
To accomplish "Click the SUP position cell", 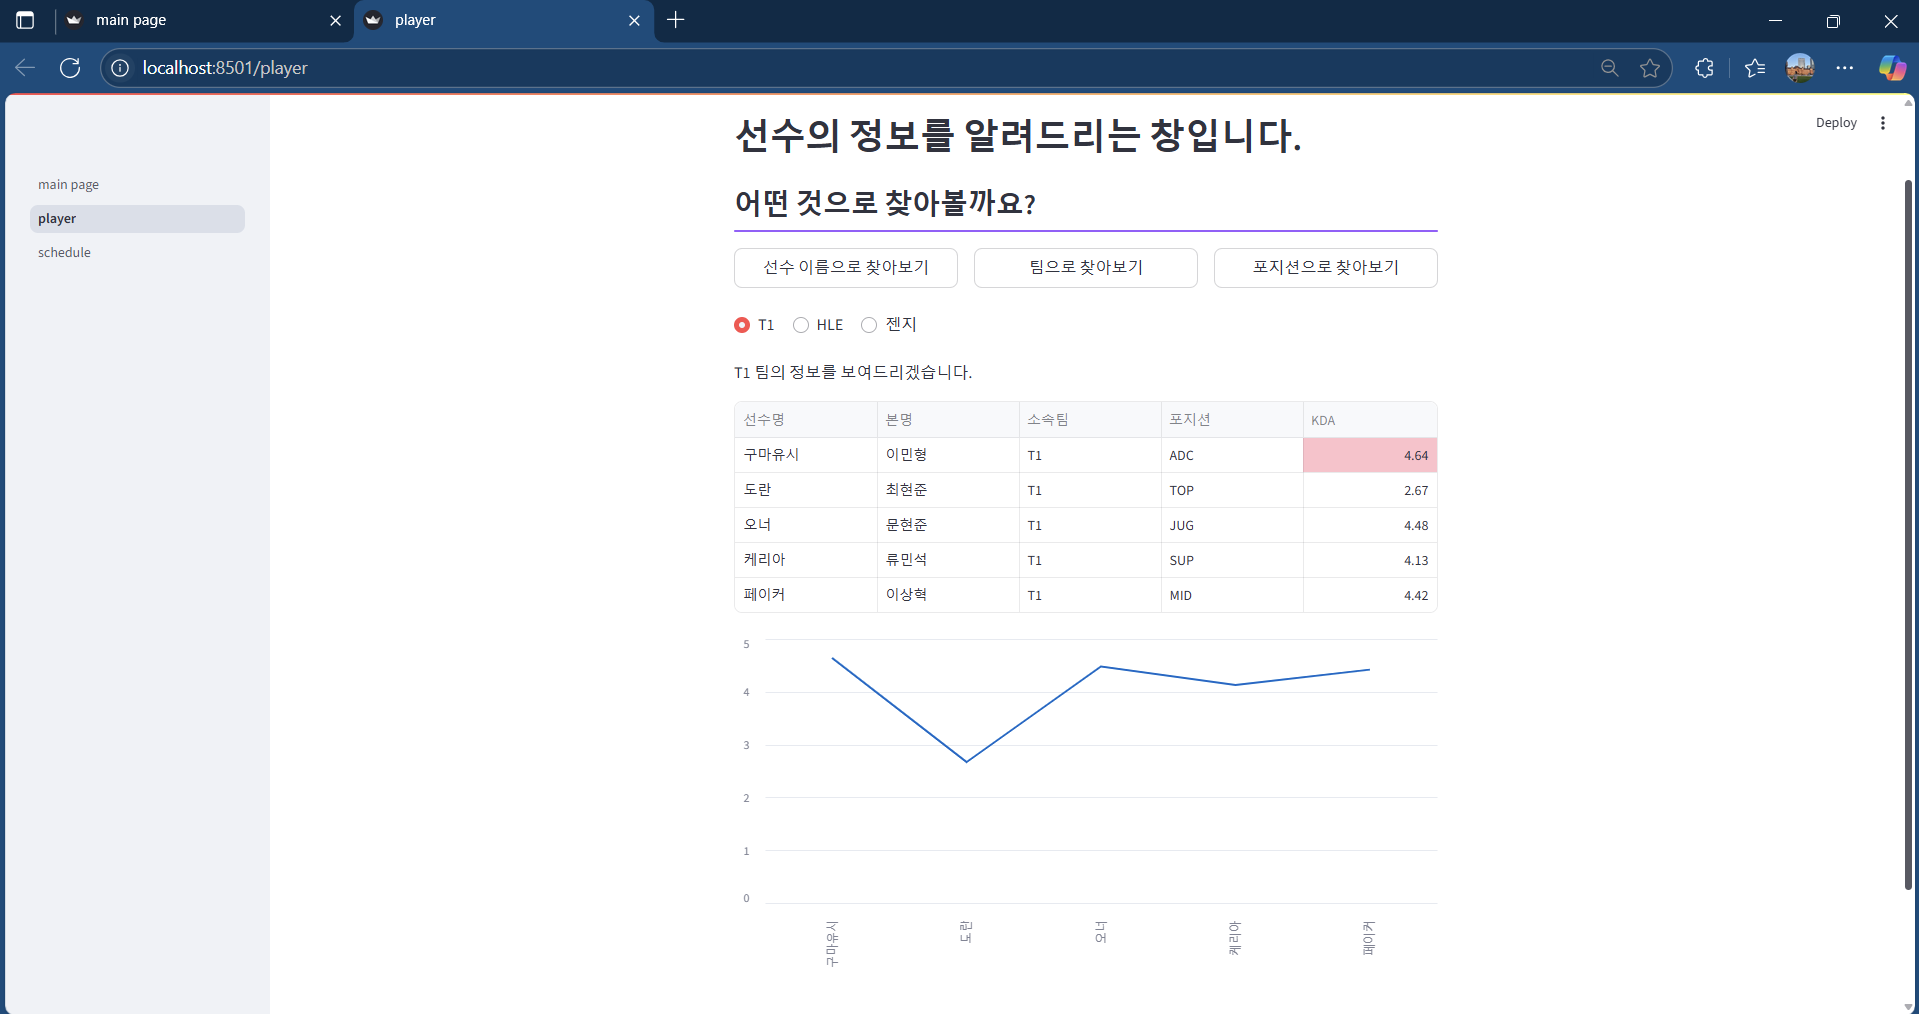I will pyautogui.click(x=1232, y=560).
